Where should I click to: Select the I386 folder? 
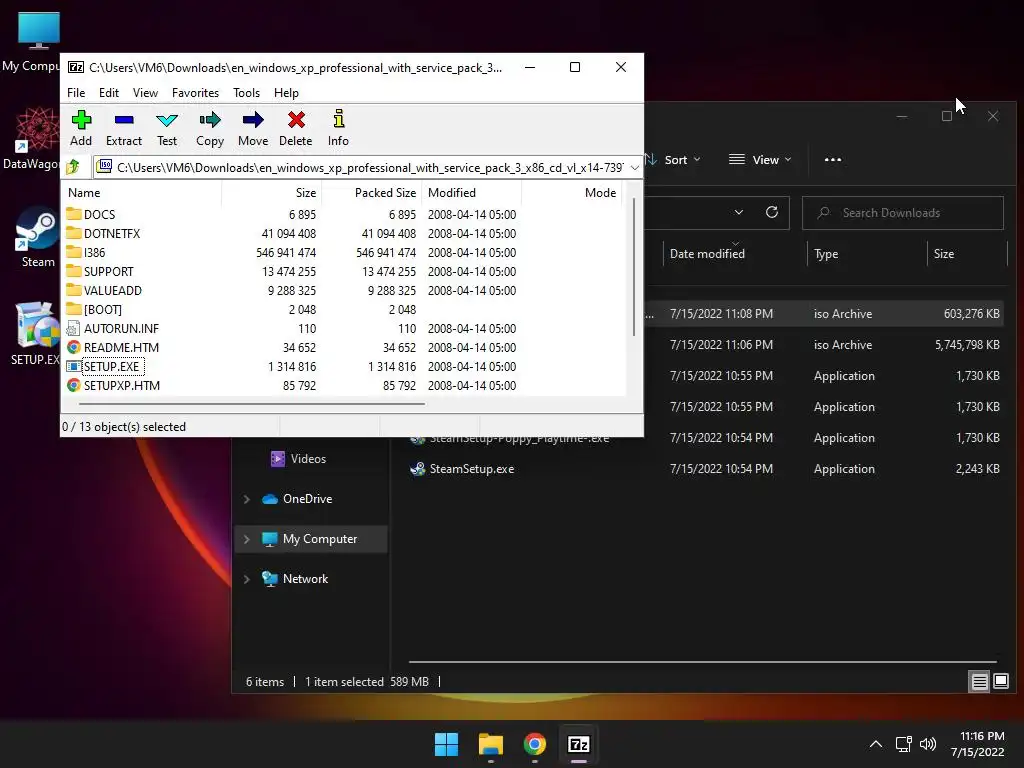tap(86, 253)
